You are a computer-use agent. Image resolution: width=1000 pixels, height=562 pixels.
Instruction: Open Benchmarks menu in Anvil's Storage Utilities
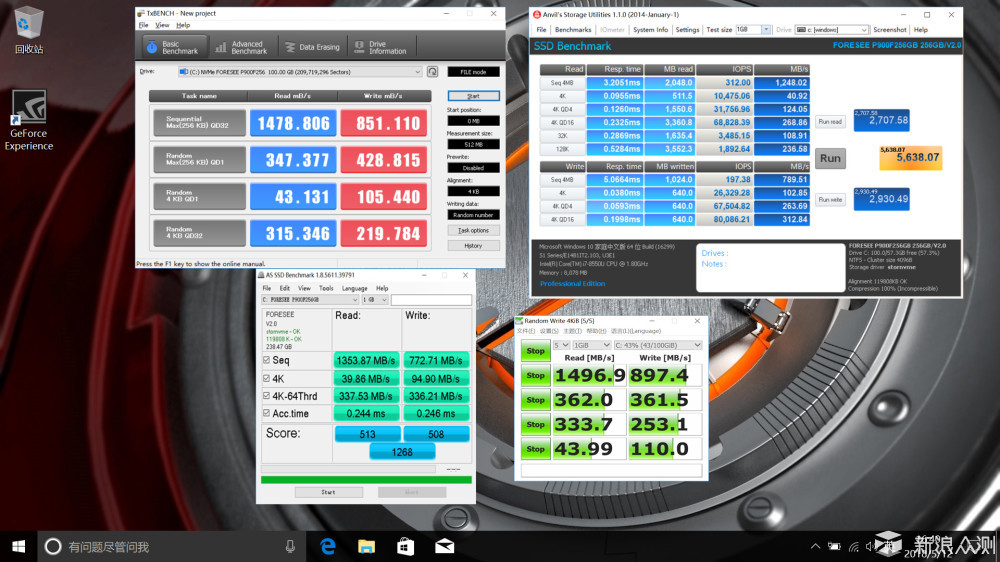pyautogui.click(x=573, y=30)
